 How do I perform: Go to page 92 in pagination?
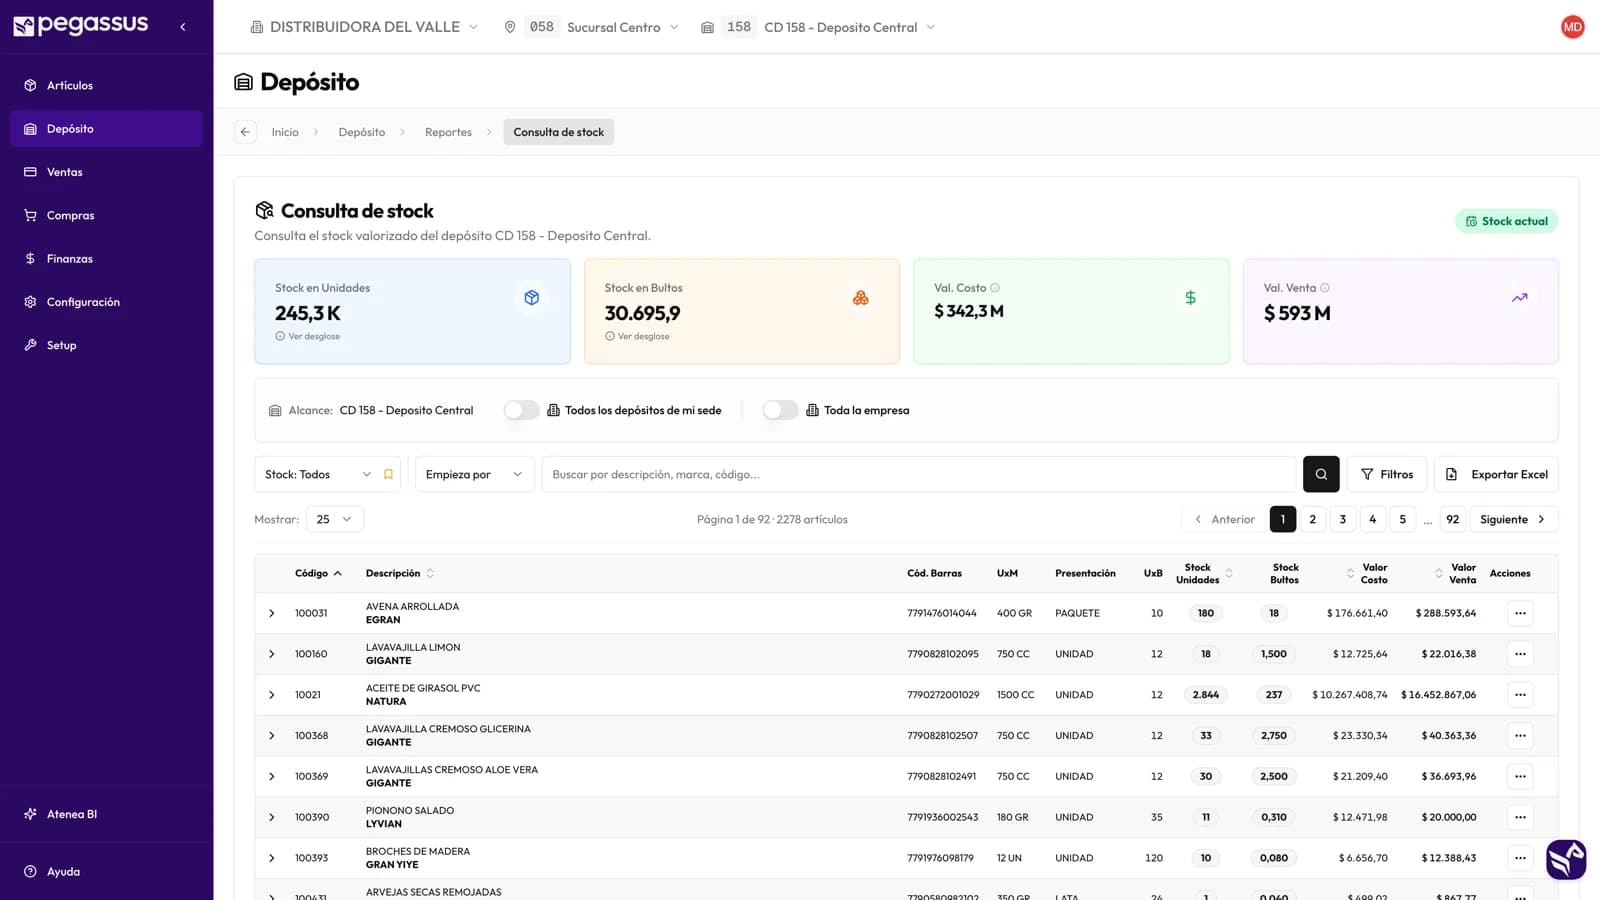1452,519
